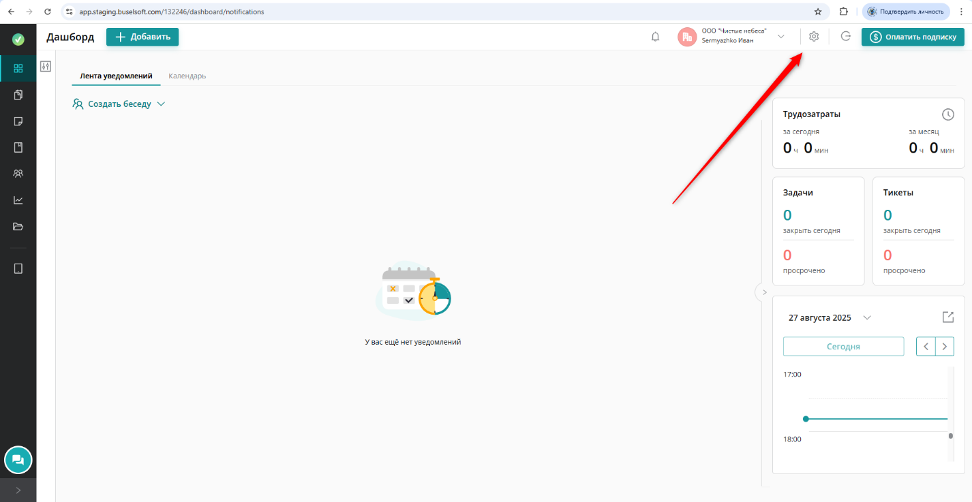Open the copy-documents icon in sidebar
The height and width of the screenshot is (502, 972).
(18, 95)
